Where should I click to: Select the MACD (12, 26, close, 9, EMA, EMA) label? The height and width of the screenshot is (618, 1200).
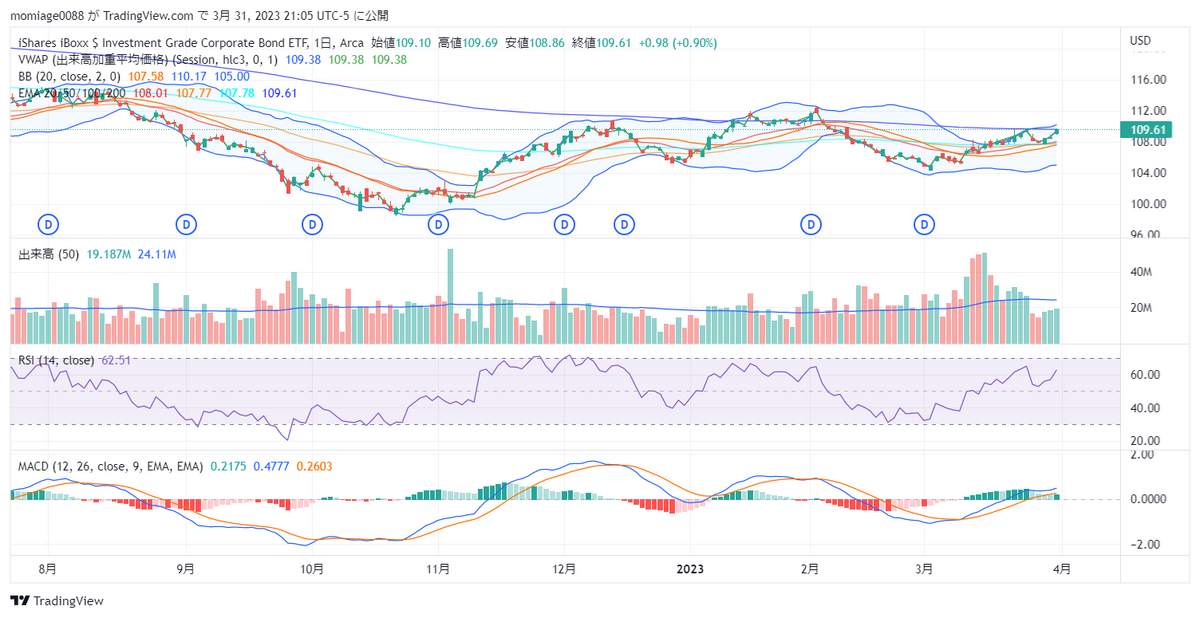pos(111,466)
